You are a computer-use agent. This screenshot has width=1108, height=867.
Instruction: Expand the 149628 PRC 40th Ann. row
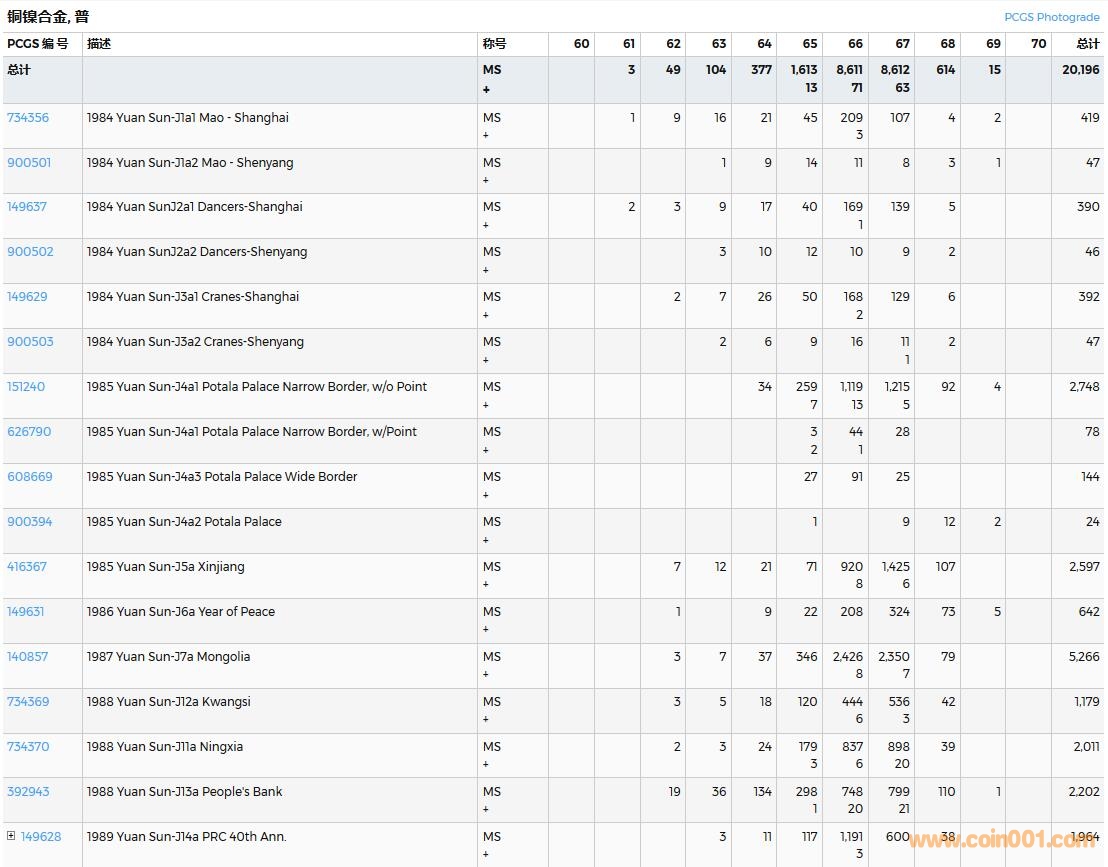pos(11,836)
